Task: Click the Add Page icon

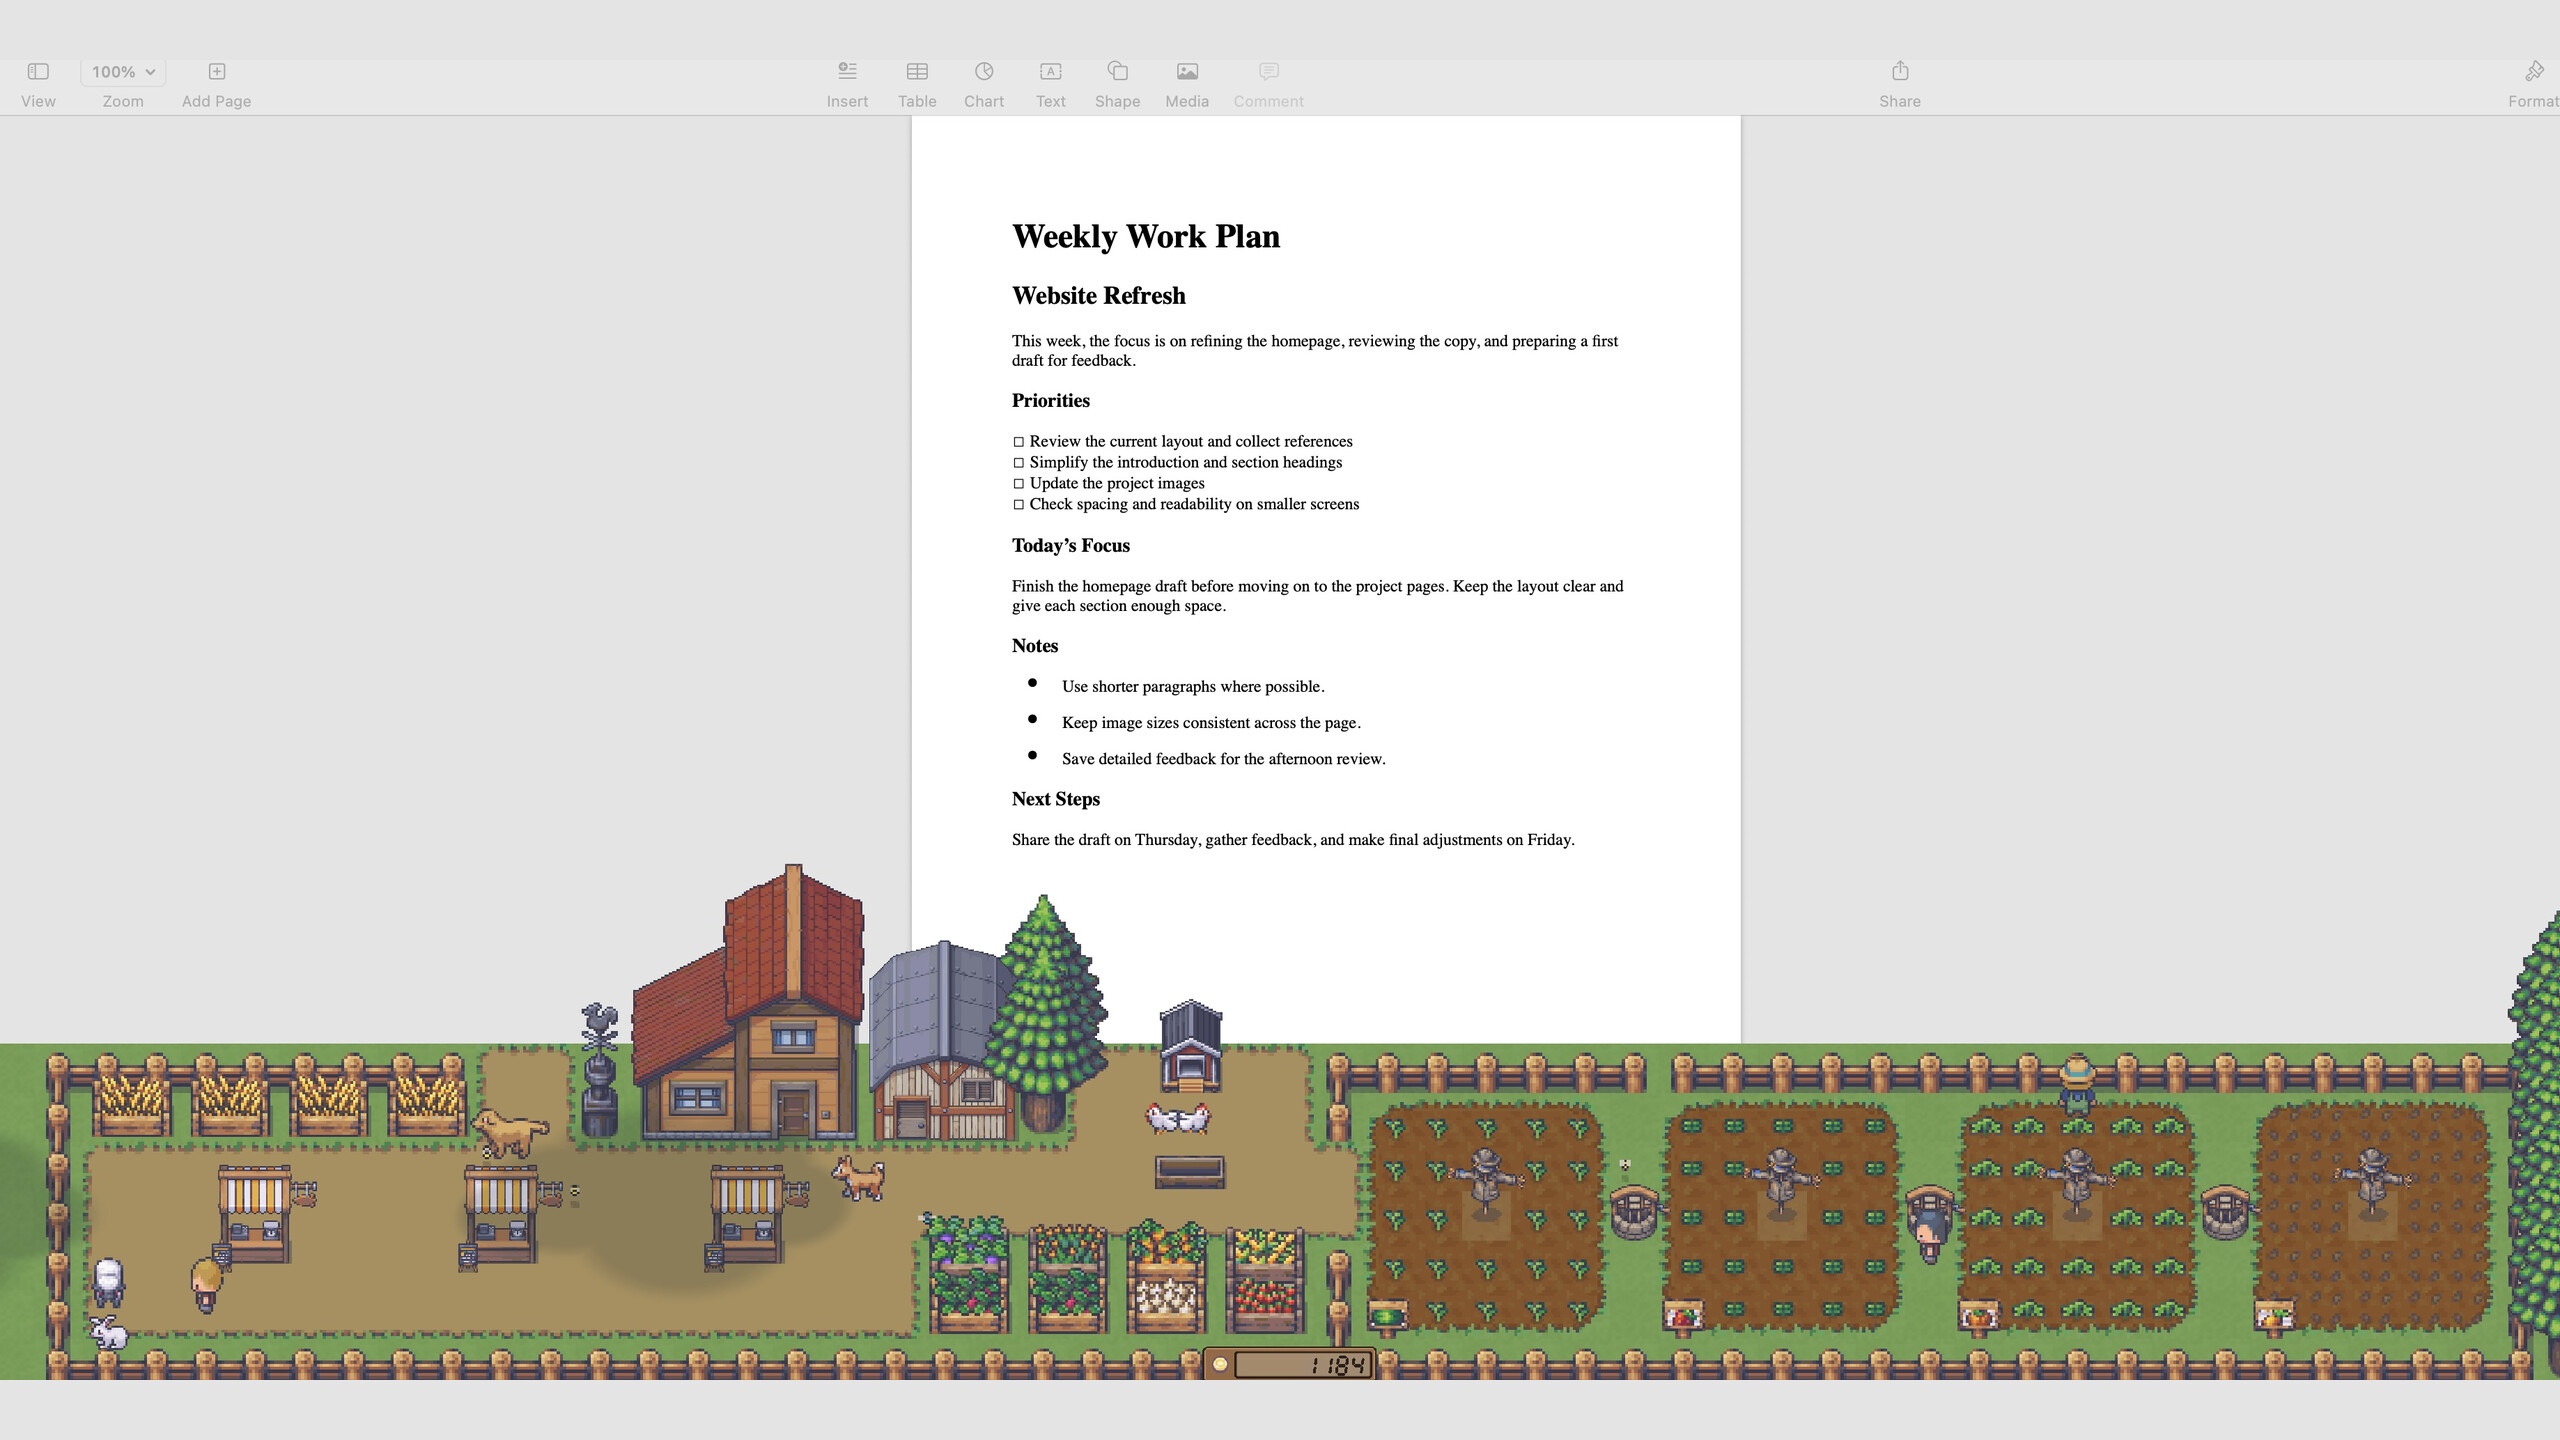Action: click(x=217, y=72)
